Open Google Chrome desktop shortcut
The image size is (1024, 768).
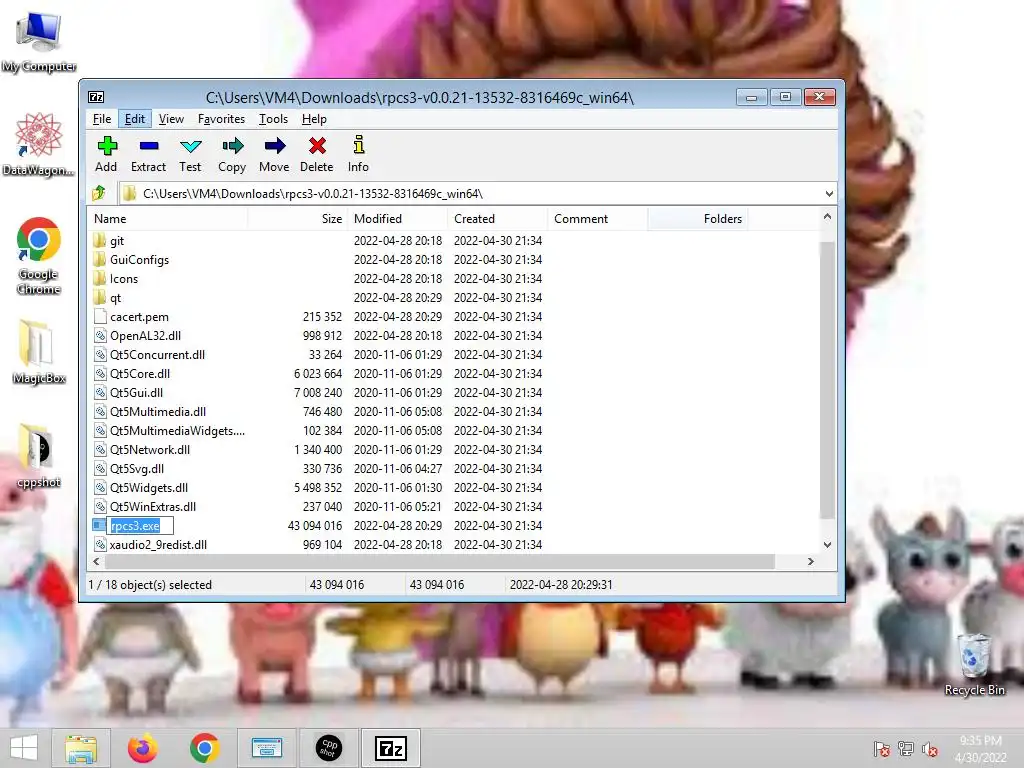39,255
